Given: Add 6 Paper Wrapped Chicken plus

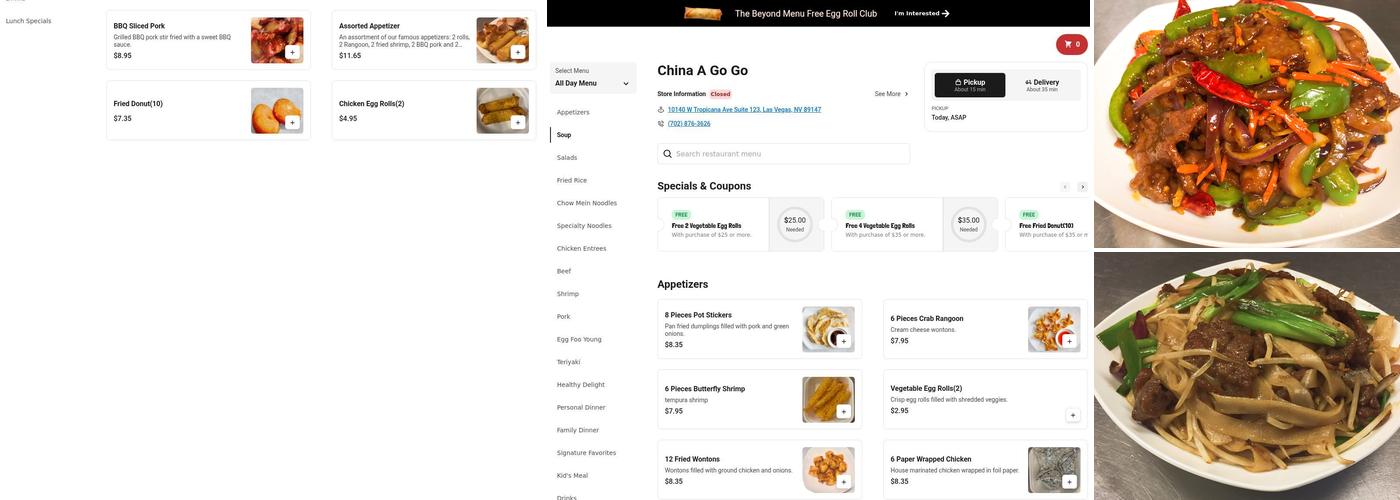Looking at the screenshot, I should pyautogui.click(x=1069, y=482).
